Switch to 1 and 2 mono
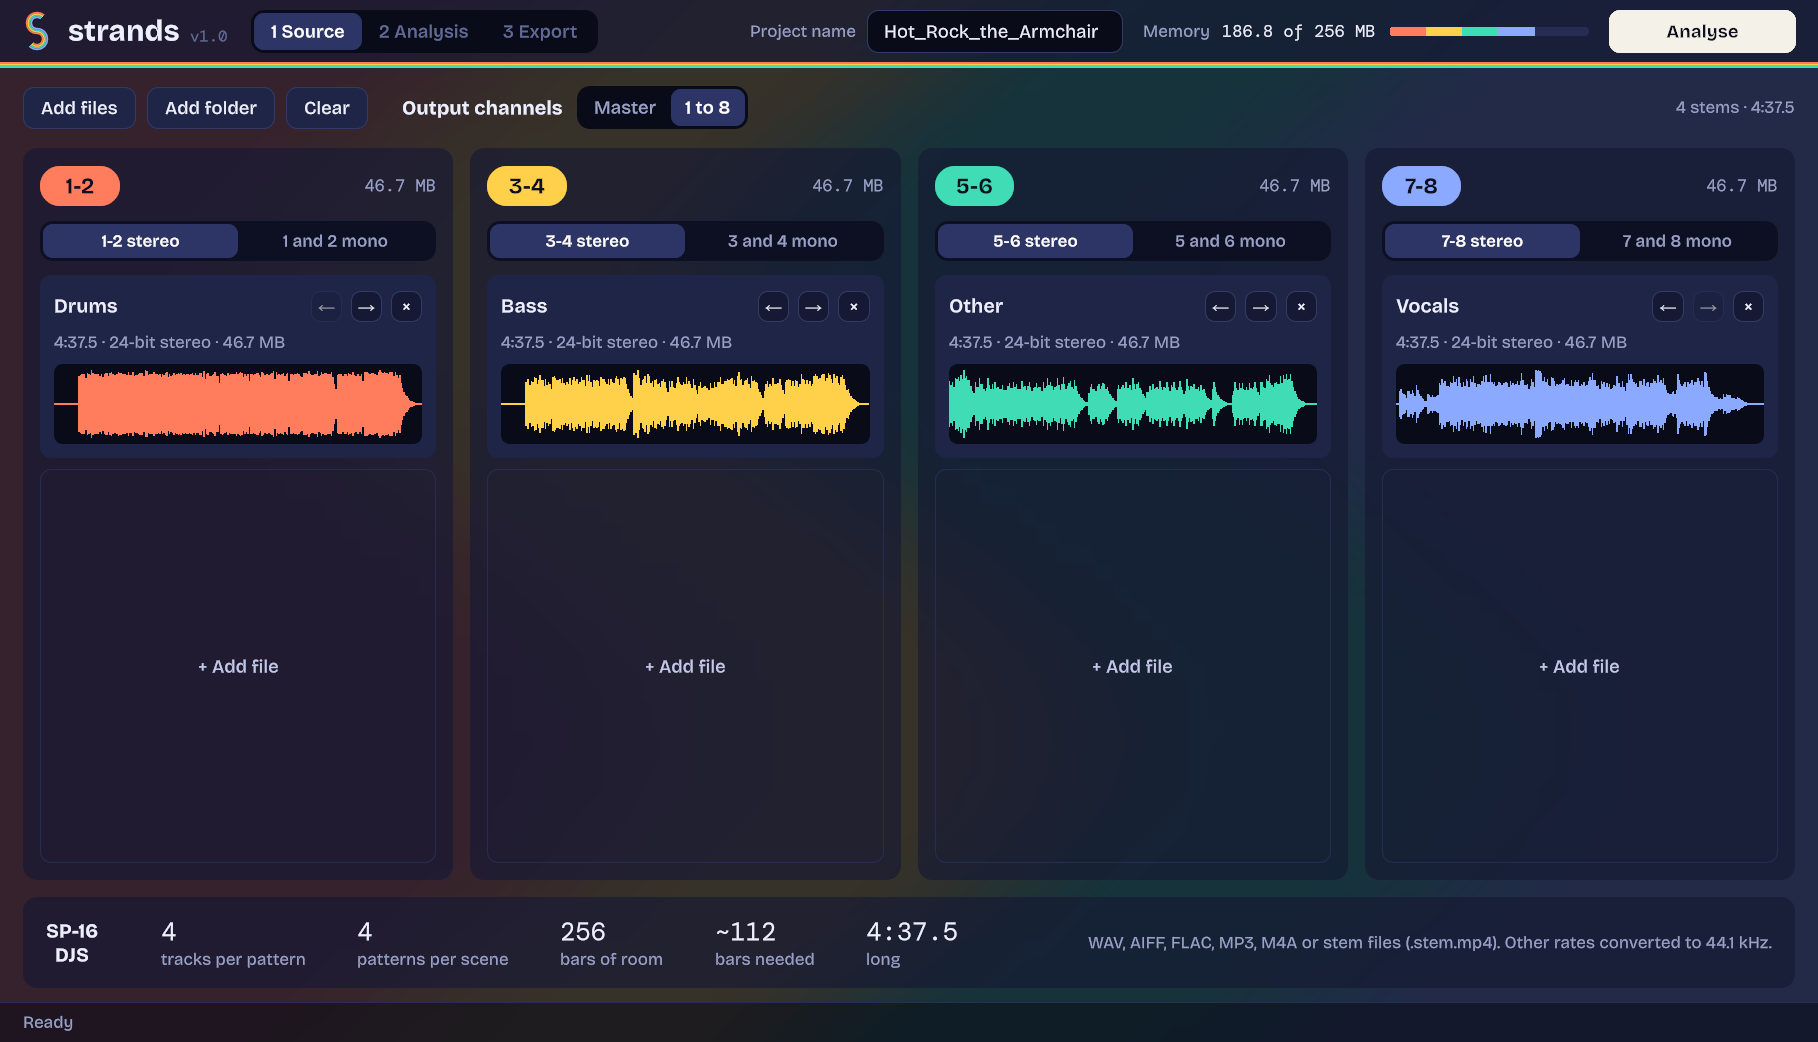 [x=335, y=241]
